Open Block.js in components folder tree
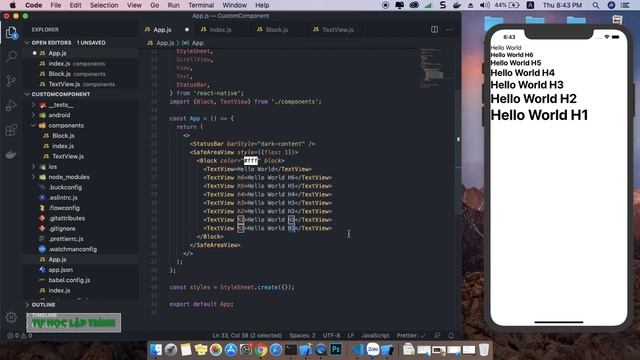 63,136
